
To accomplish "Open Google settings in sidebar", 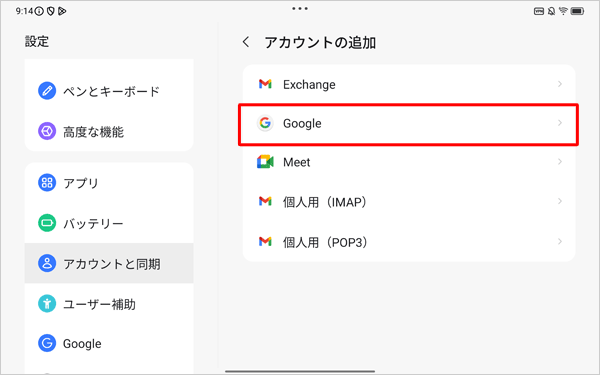I will pyautogui.click(x=109, y=343).
